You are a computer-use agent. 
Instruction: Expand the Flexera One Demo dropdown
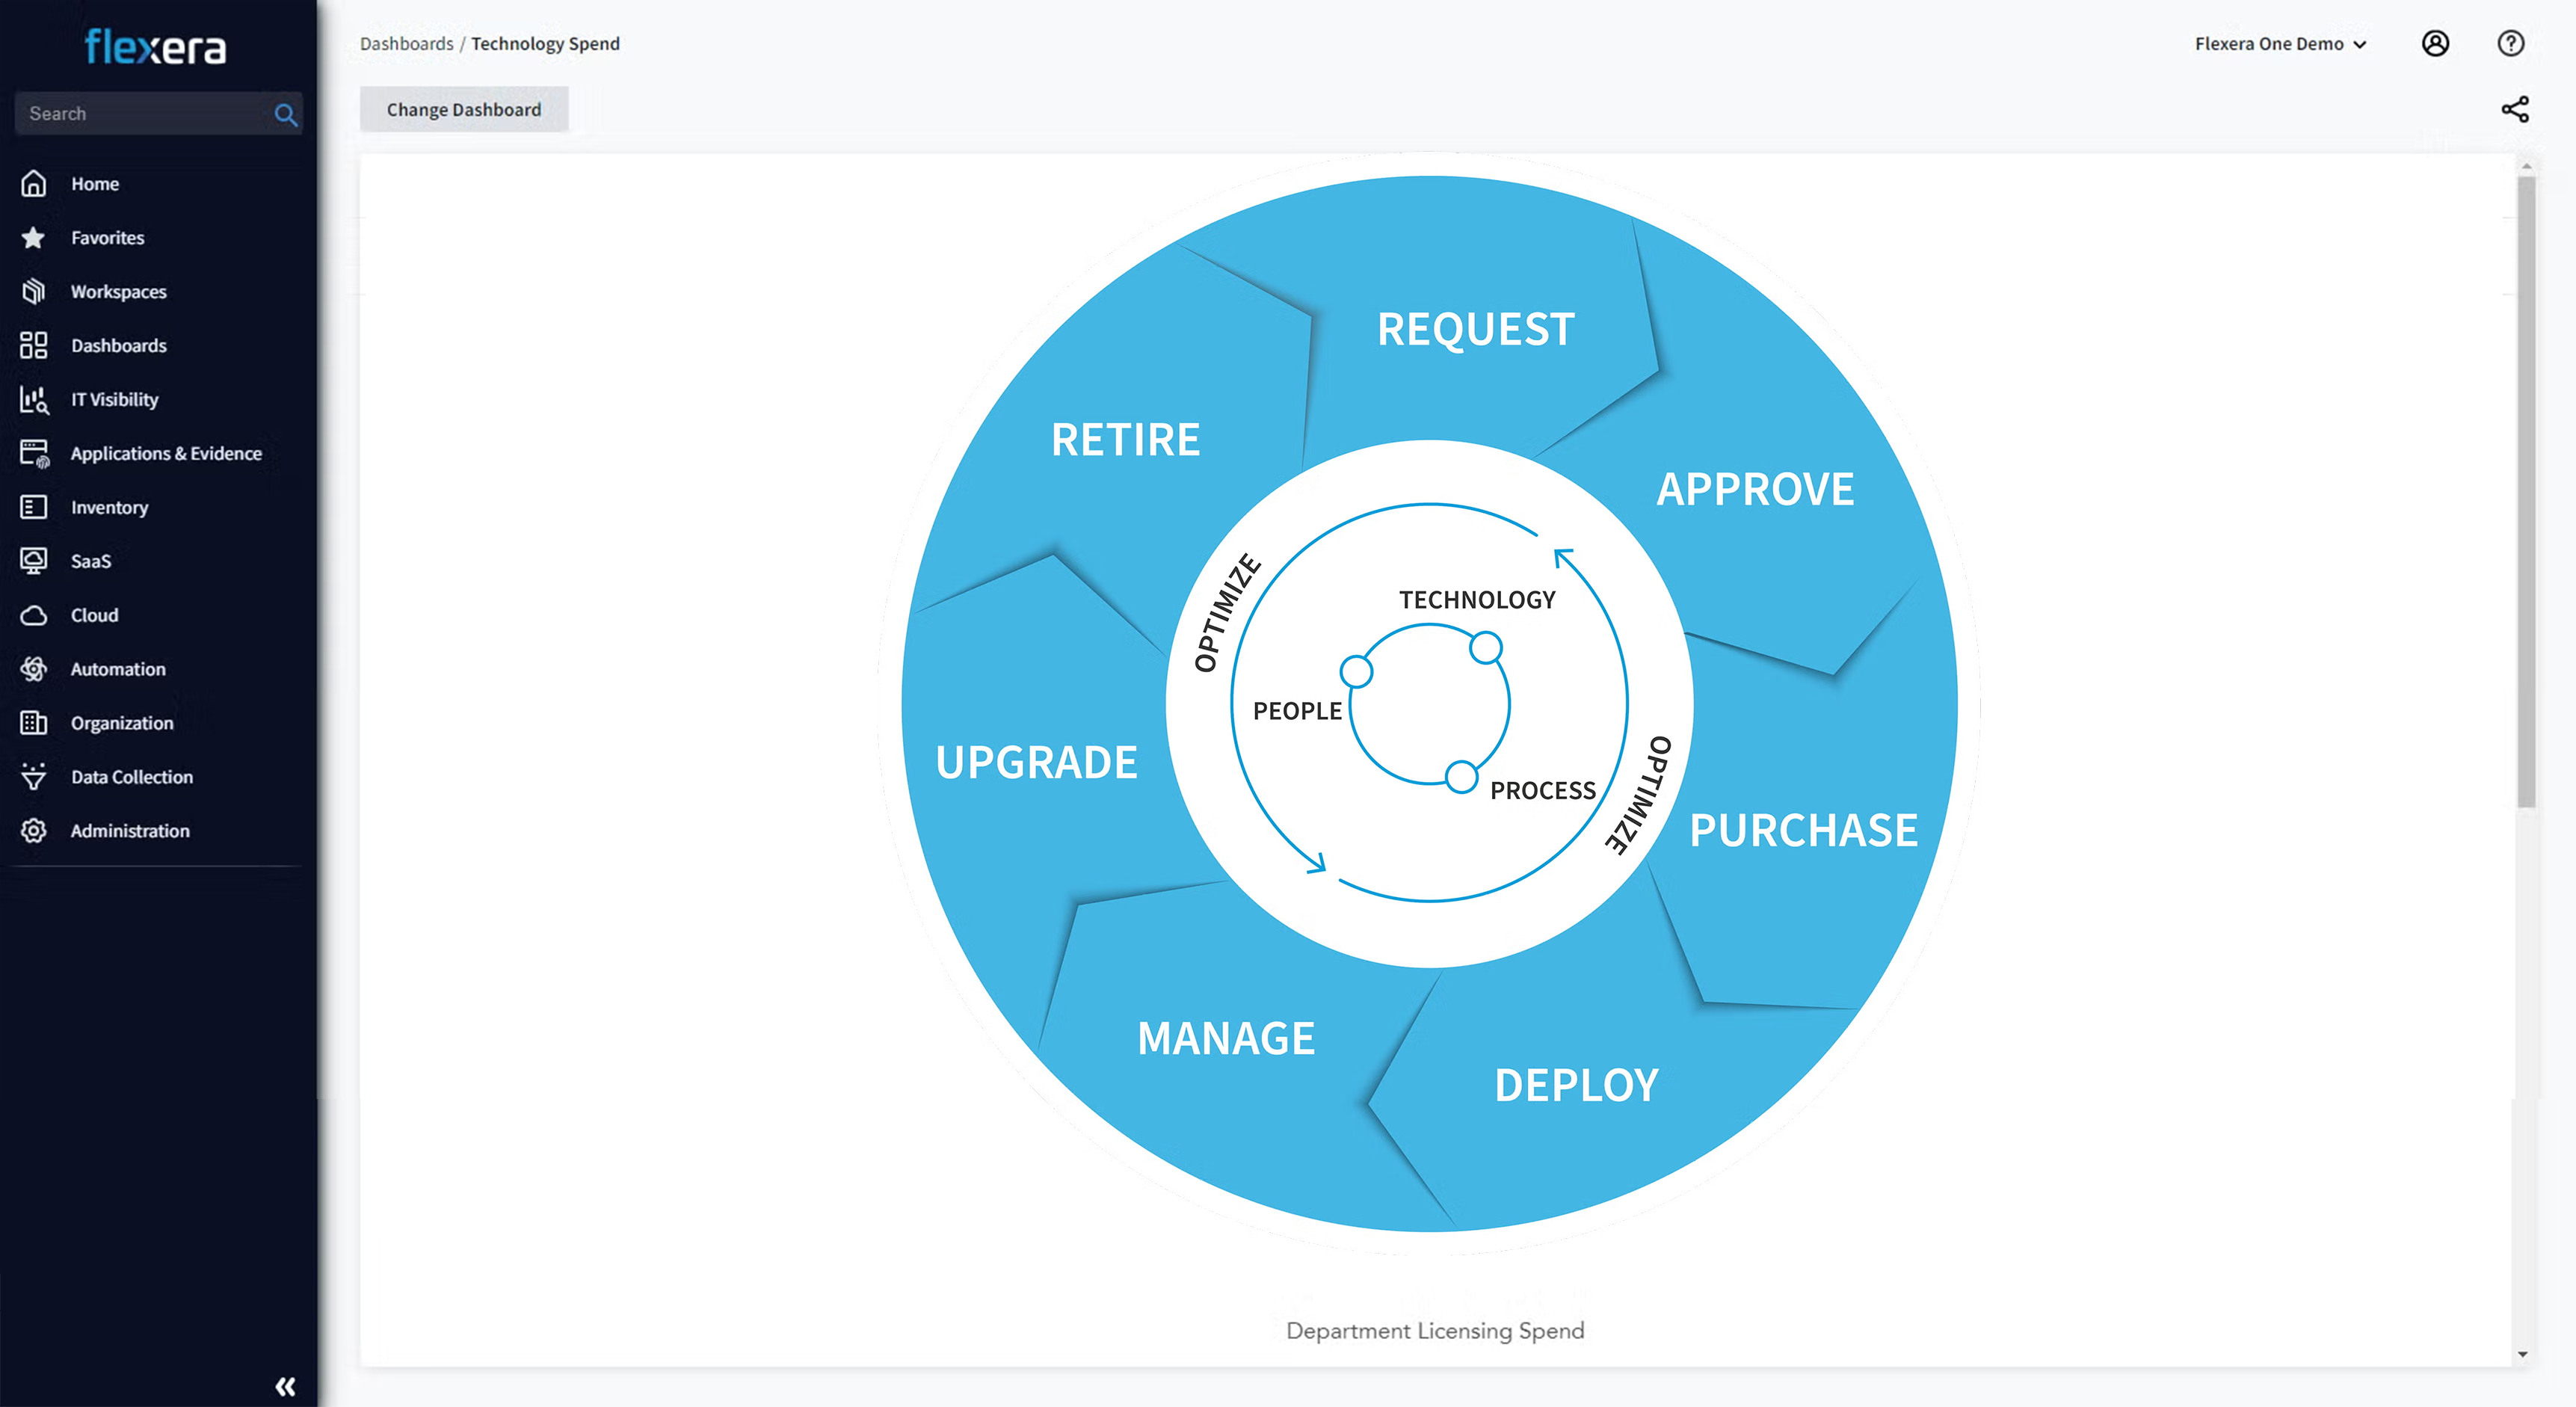click(x=2280, y=44)
